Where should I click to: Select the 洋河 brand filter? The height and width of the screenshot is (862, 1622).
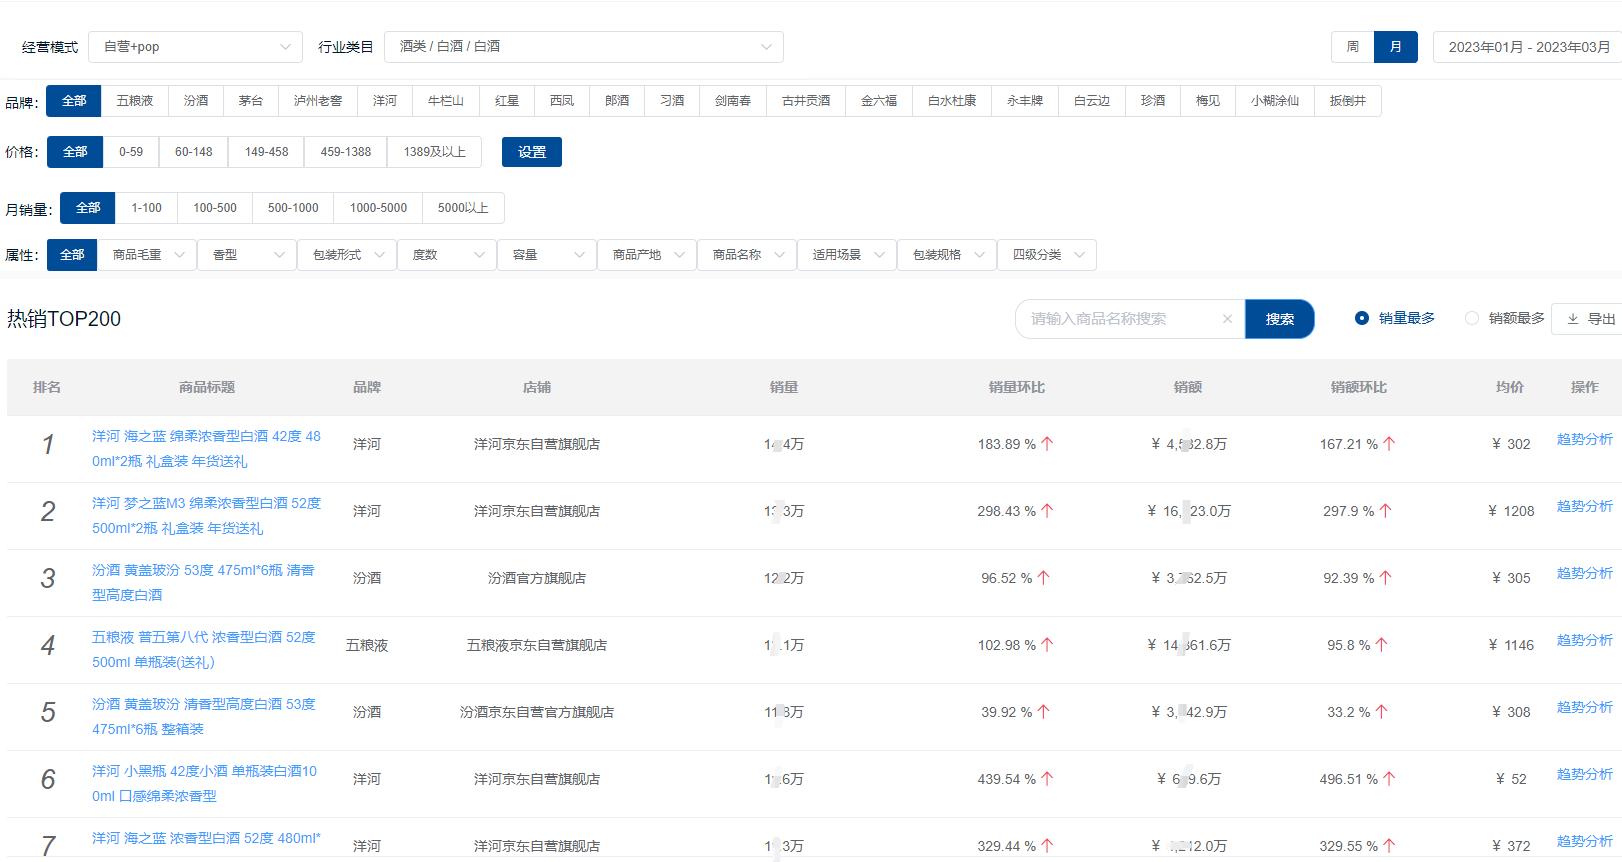pos(385,101)
